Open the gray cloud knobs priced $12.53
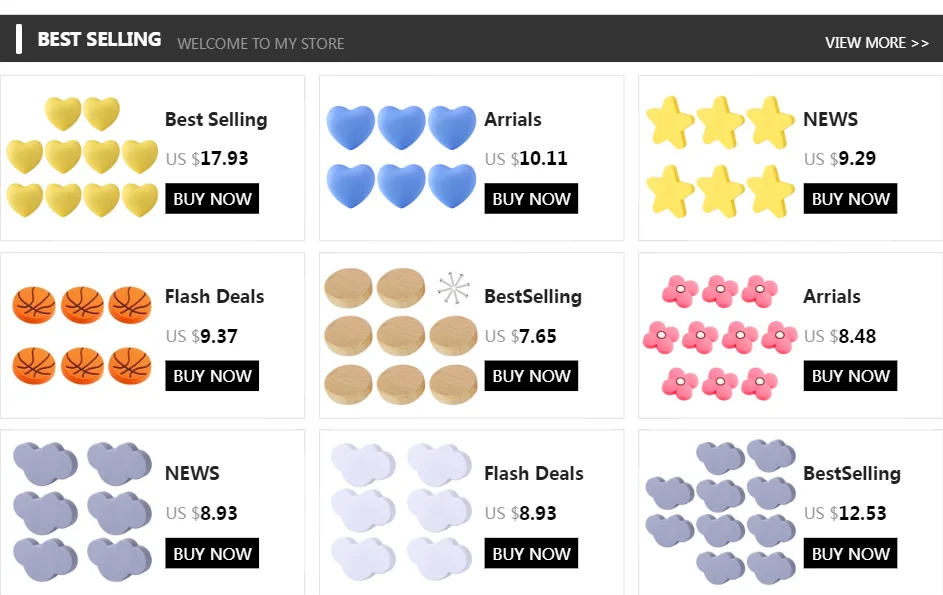This screenshot has width=943, height=595. coord(720,512)
